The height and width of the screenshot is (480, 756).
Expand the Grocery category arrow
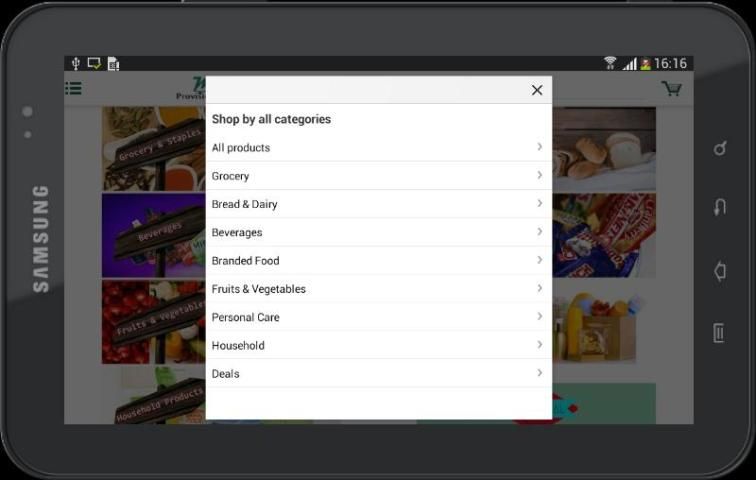point(539,175)
